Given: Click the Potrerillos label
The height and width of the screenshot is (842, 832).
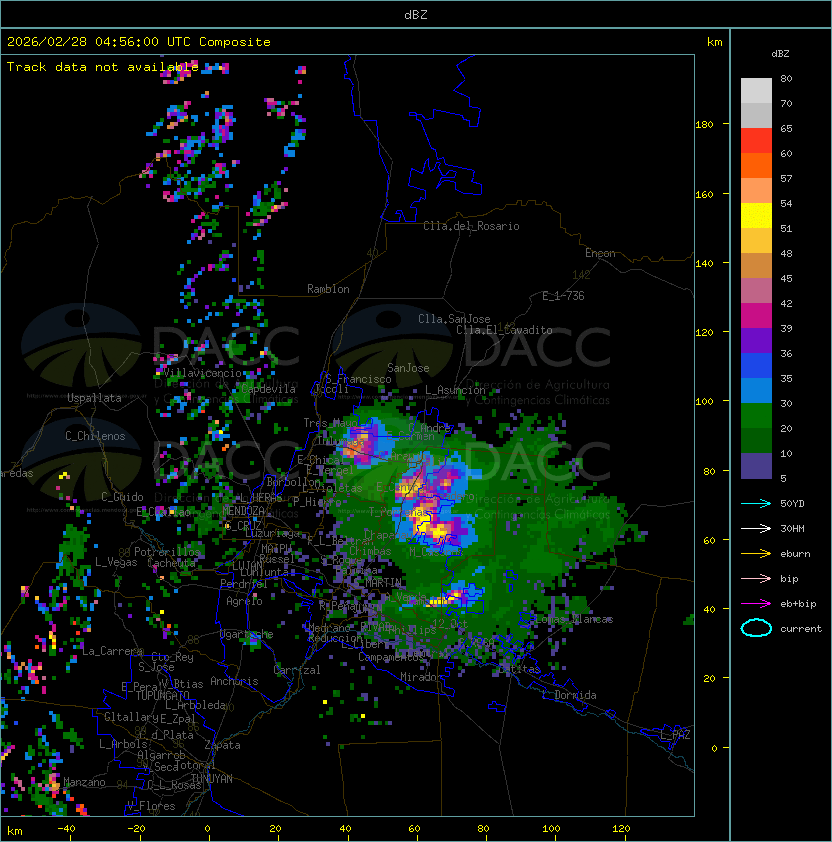Looking at the screenshot, I should [167, 552].
